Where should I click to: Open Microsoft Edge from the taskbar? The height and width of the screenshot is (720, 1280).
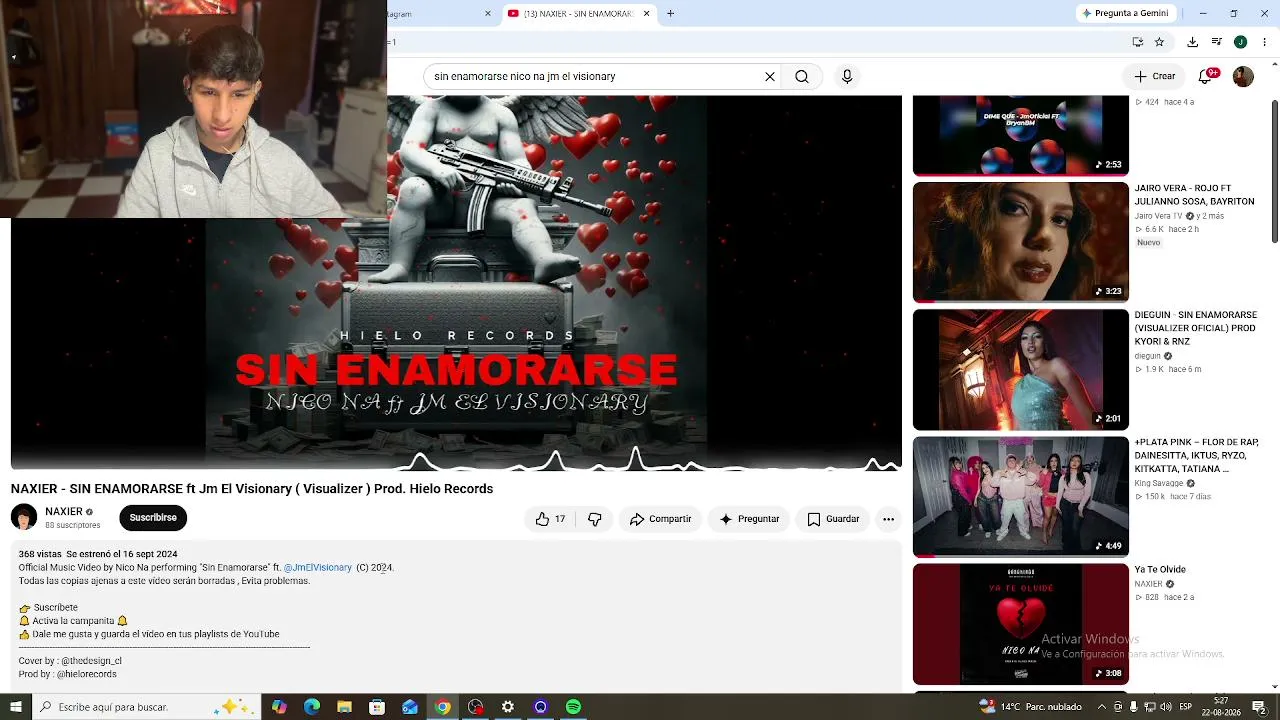pos(312,707)
